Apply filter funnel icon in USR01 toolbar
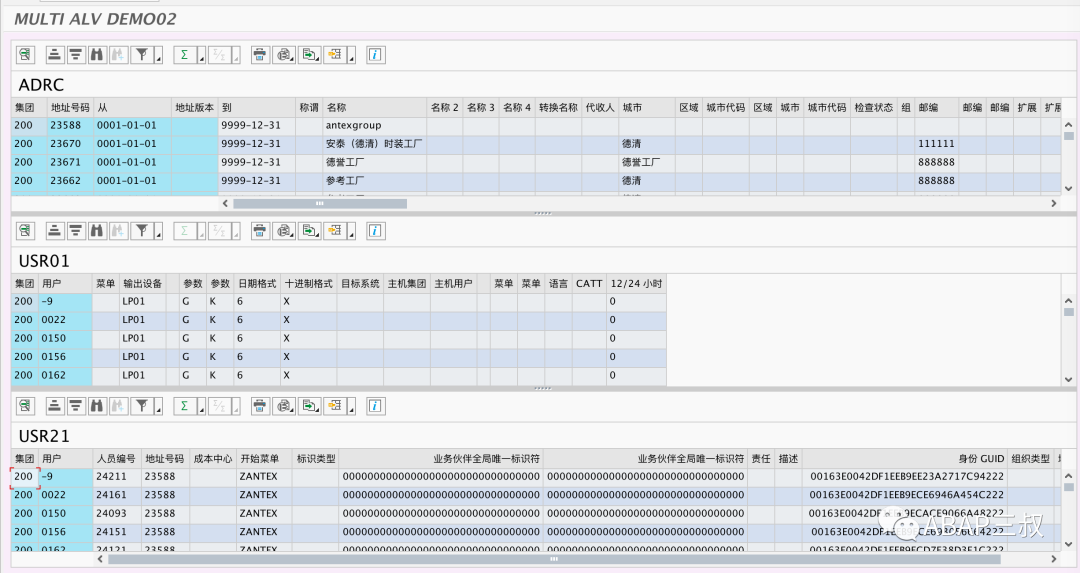This screenshot has width=1080, height=573. coord(141,231)
